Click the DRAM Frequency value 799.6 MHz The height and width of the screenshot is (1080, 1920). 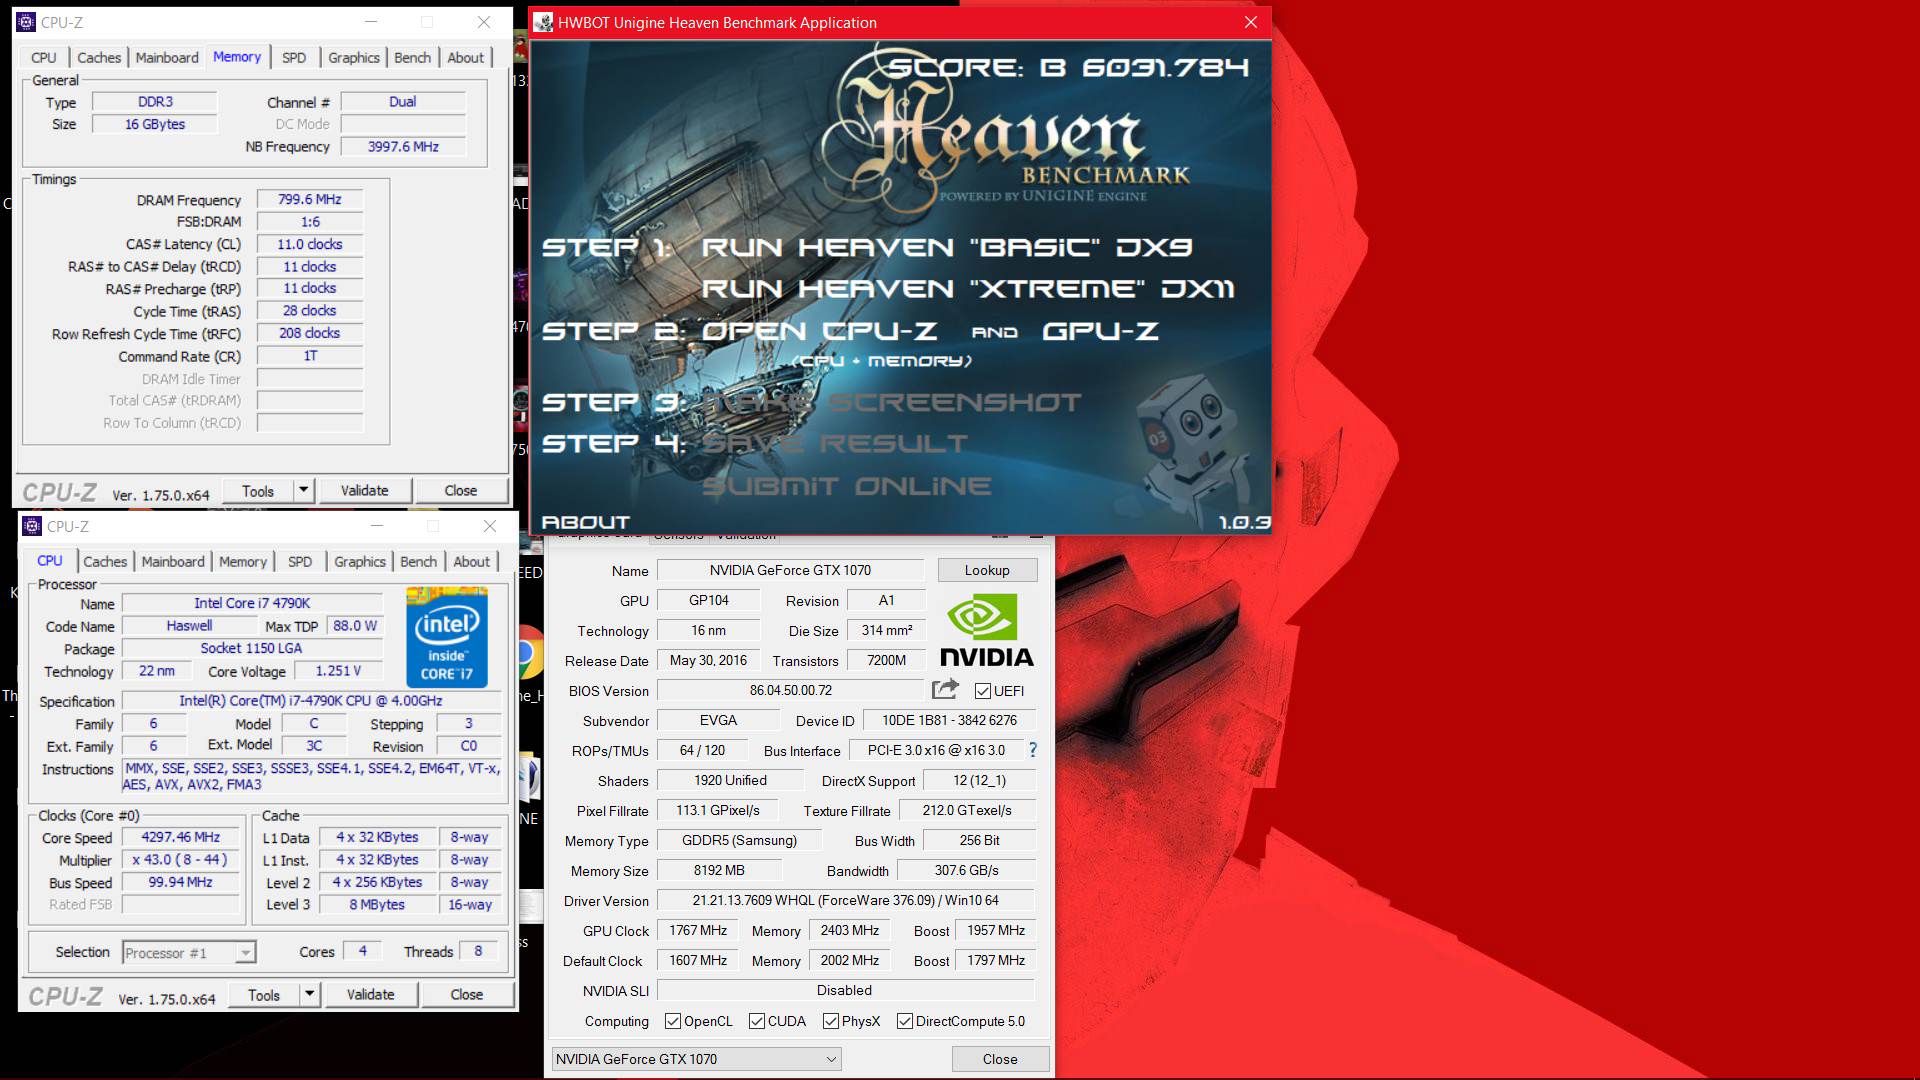pos(310,199)
